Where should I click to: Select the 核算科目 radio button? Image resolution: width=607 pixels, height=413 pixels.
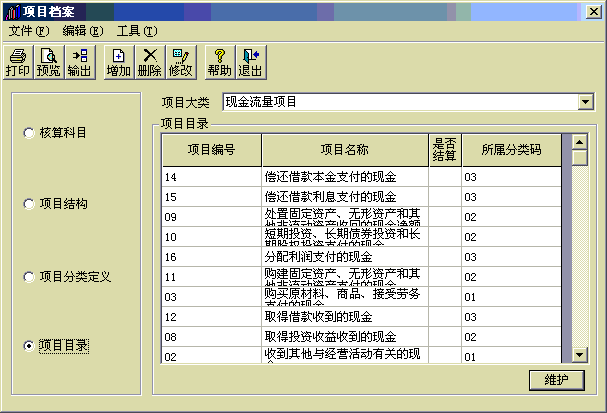point(29,132)
